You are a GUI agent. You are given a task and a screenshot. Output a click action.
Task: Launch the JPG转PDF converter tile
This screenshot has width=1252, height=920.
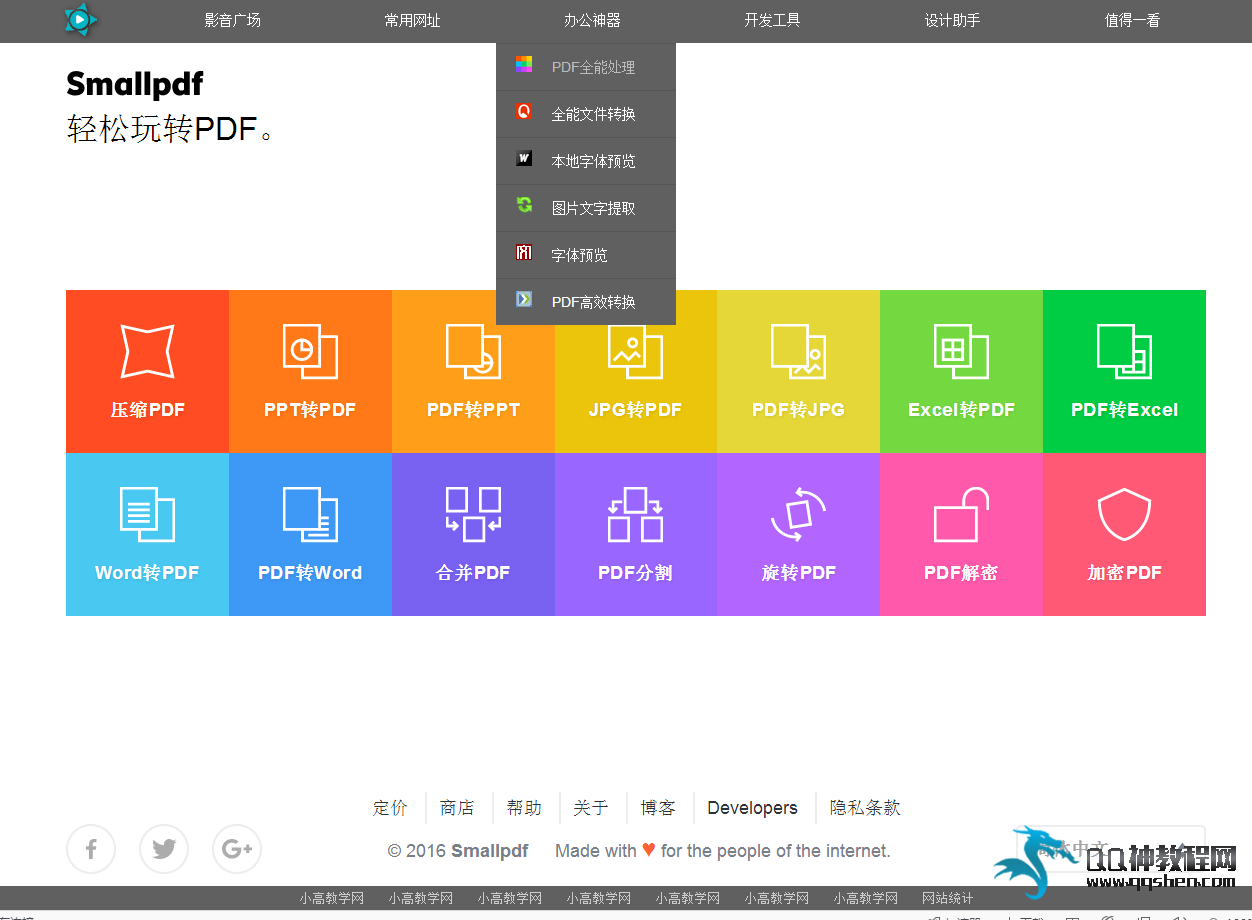[x=636, y=371]
